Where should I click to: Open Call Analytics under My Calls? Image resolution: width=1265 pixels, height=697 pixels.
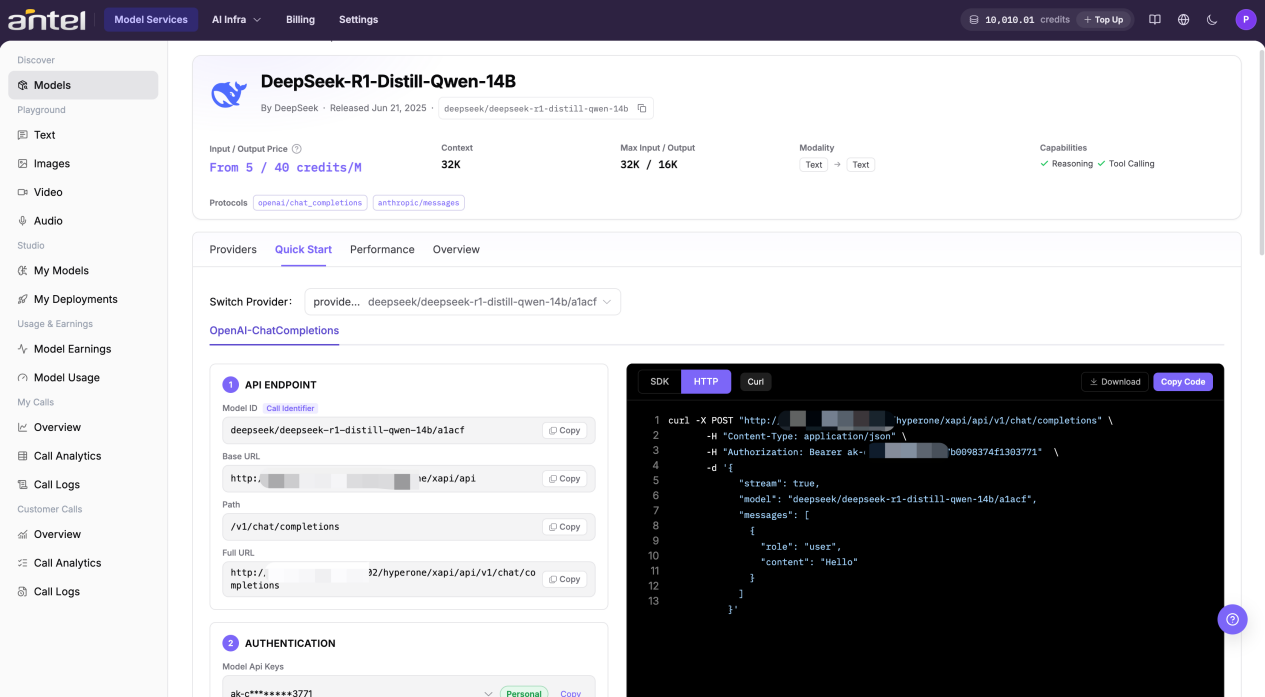click(x=83, y=456)
